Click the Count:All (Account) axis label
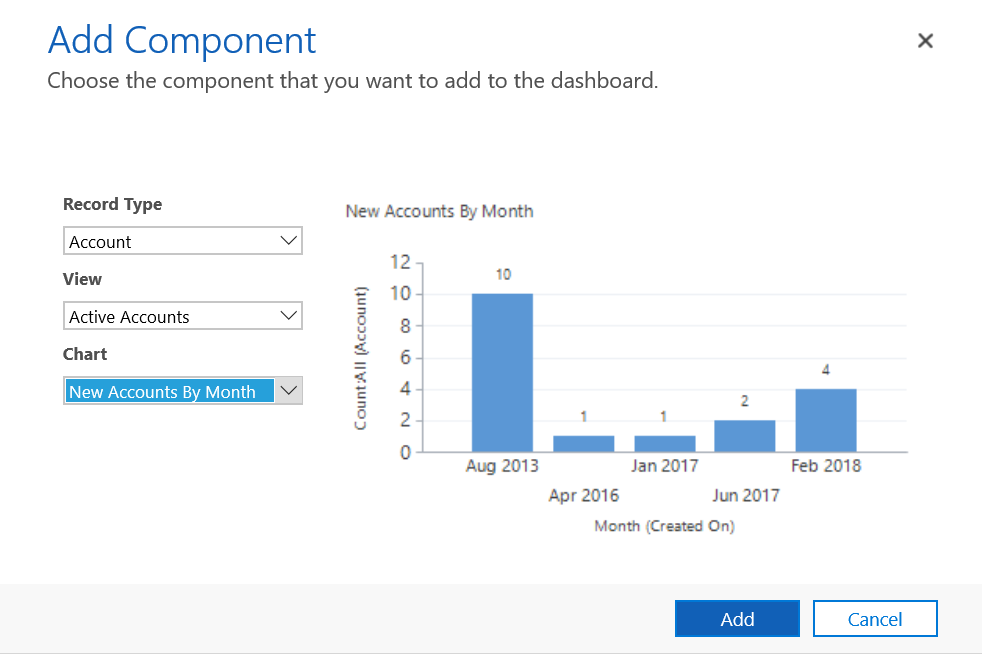982x654 pixels. [361, 357]
